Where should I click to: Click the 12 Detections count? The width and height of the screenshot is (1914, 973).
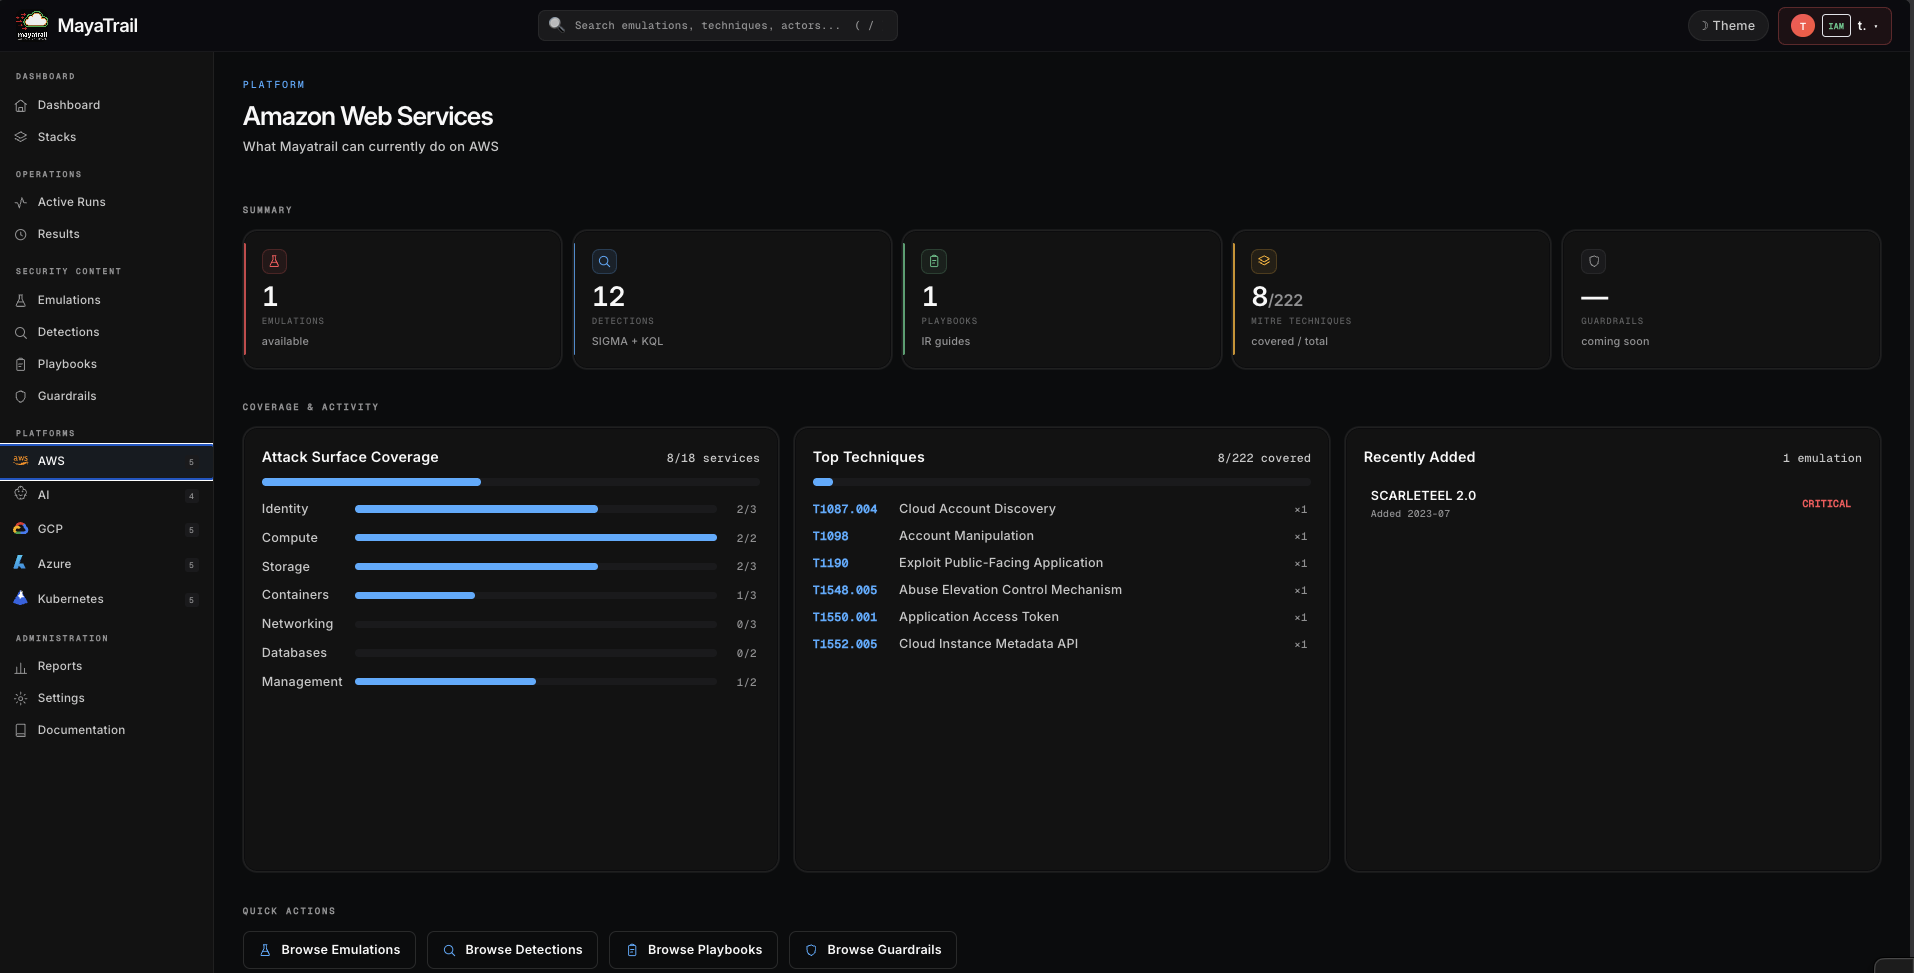(608, 297)
